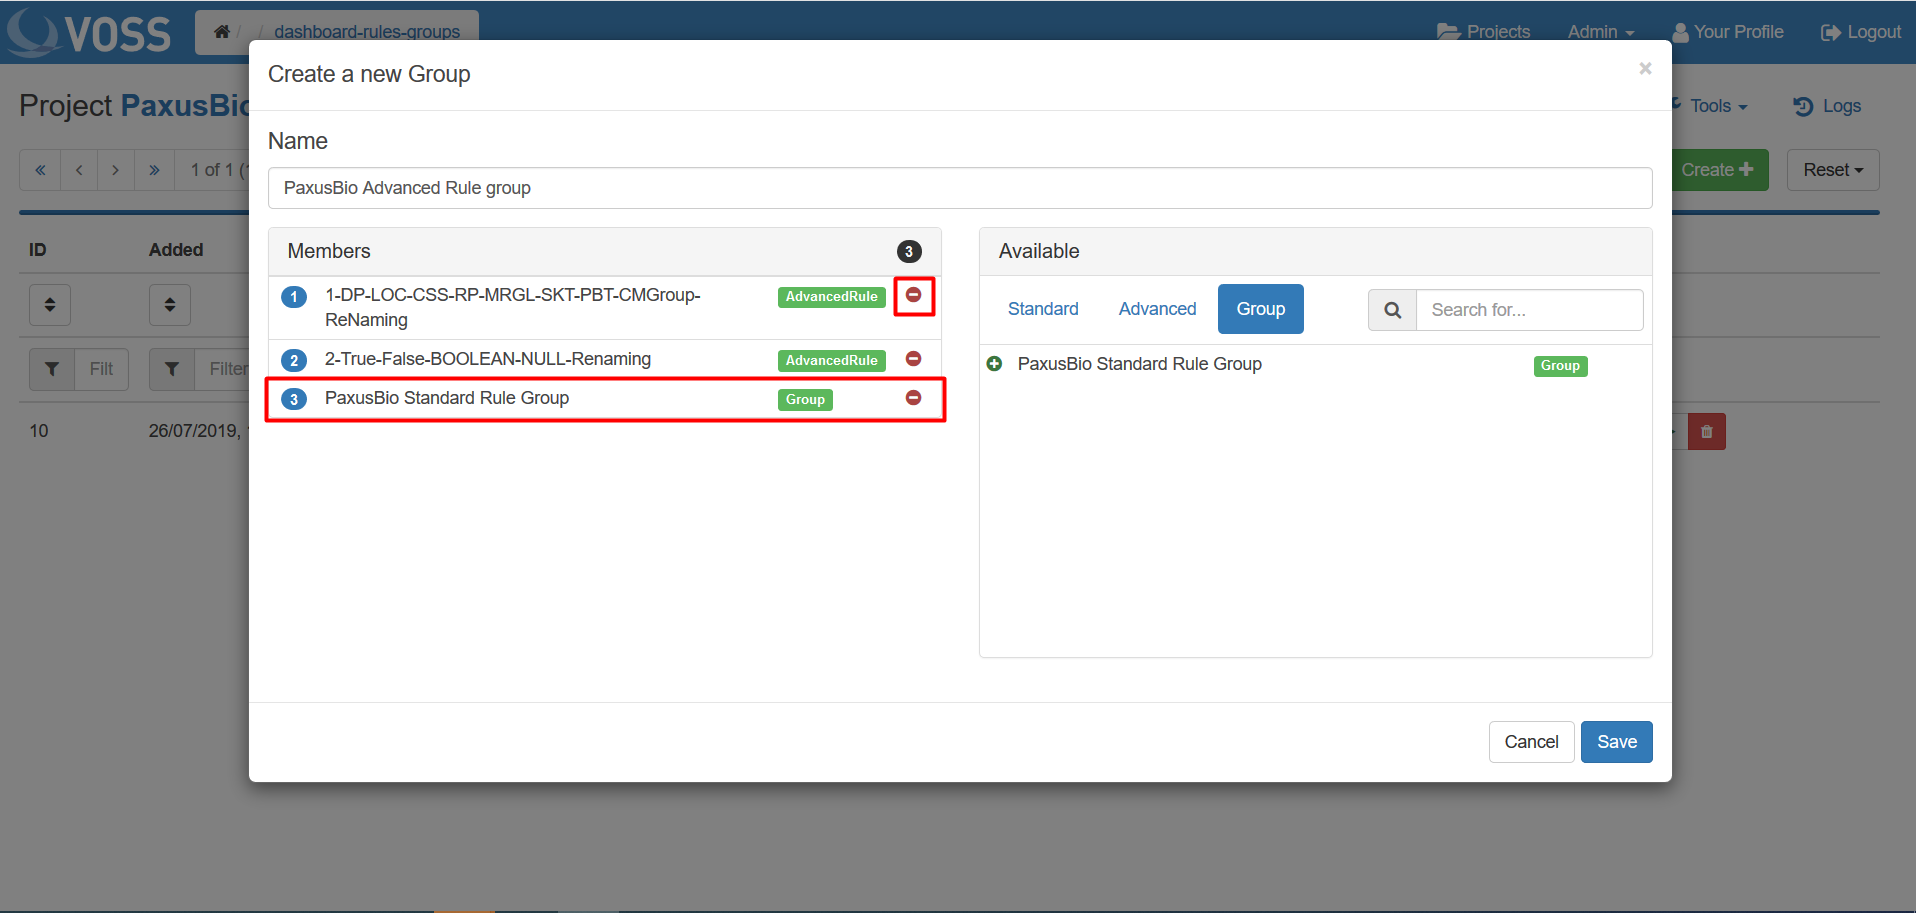1916x913 pixels.
Task: Remove the 1-DP-LOC-CSS-RP-MRGL member rule
Action: click(913, 295)
